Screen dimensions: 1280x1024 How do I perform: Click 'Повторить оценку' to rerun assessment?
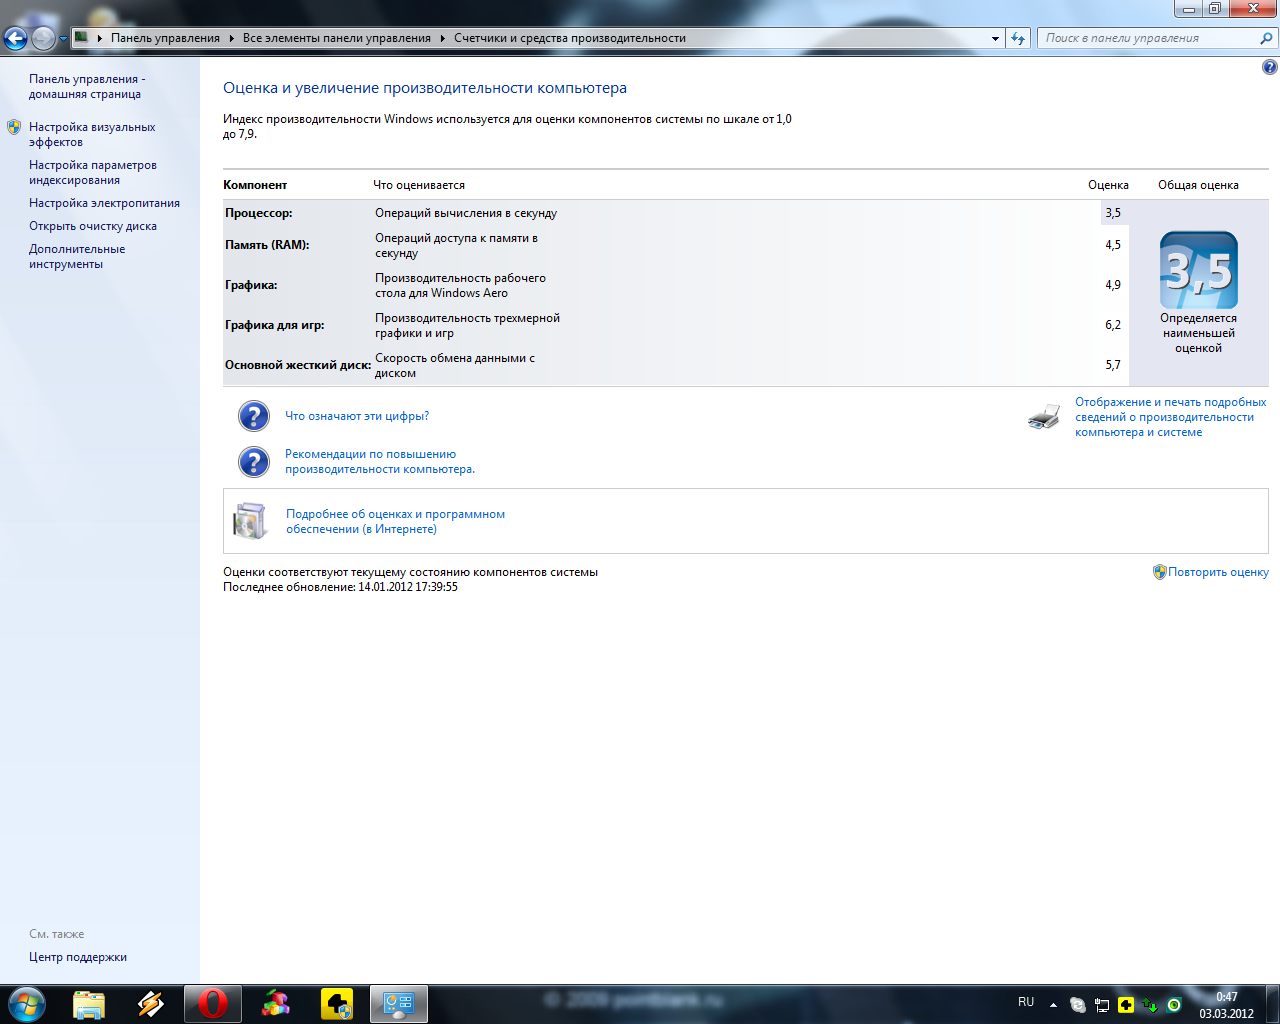1218,572
